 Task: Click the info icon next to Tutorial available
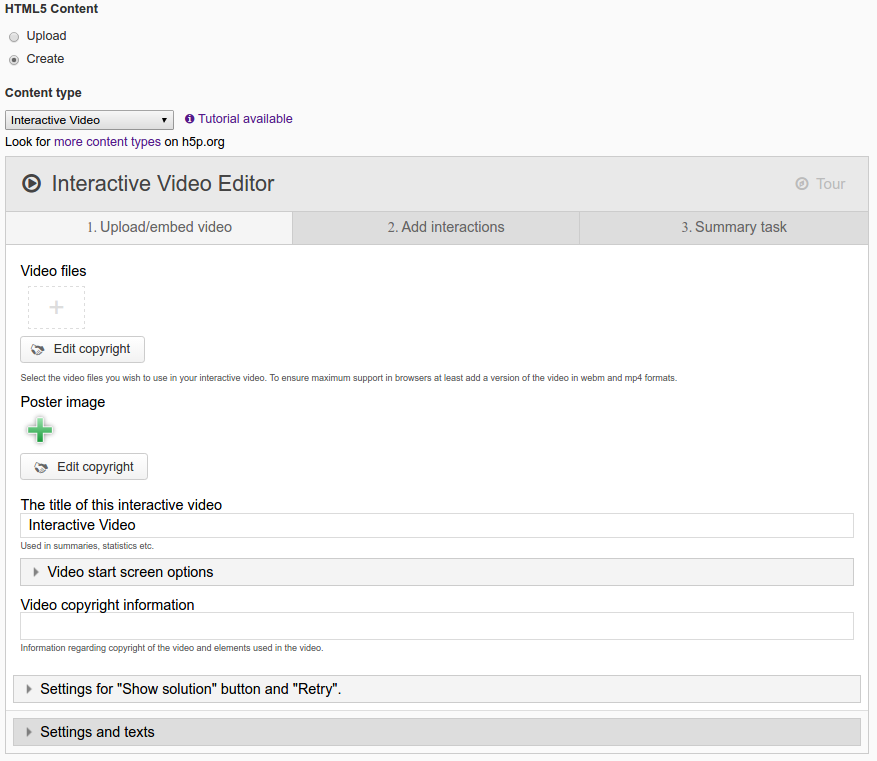[x=190, y=119]
